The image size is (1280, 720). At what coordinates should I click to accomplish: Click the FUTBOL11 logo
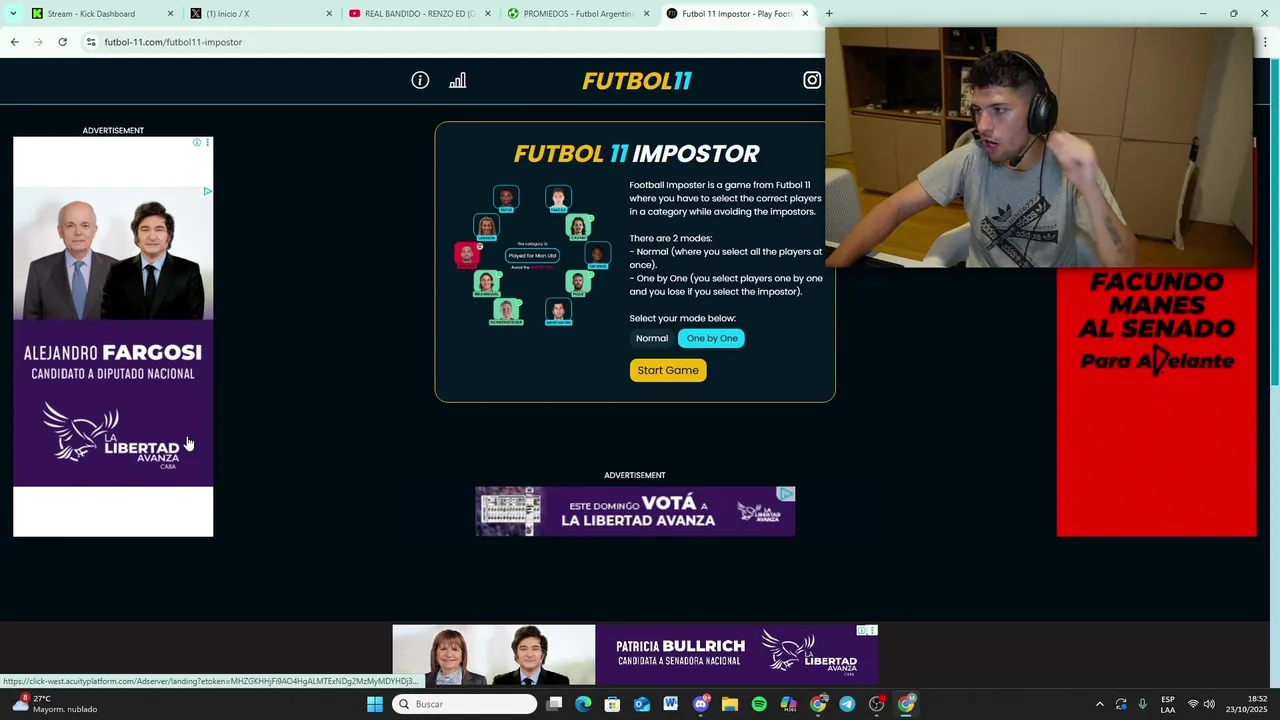(637, 81)
